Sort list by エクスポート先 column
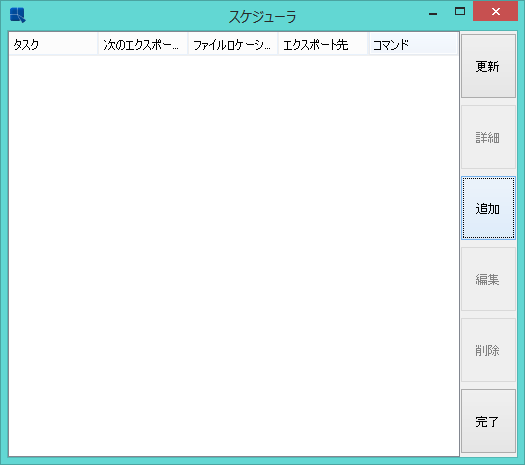The height and width of the screenshot is (465, 525). 323,44
